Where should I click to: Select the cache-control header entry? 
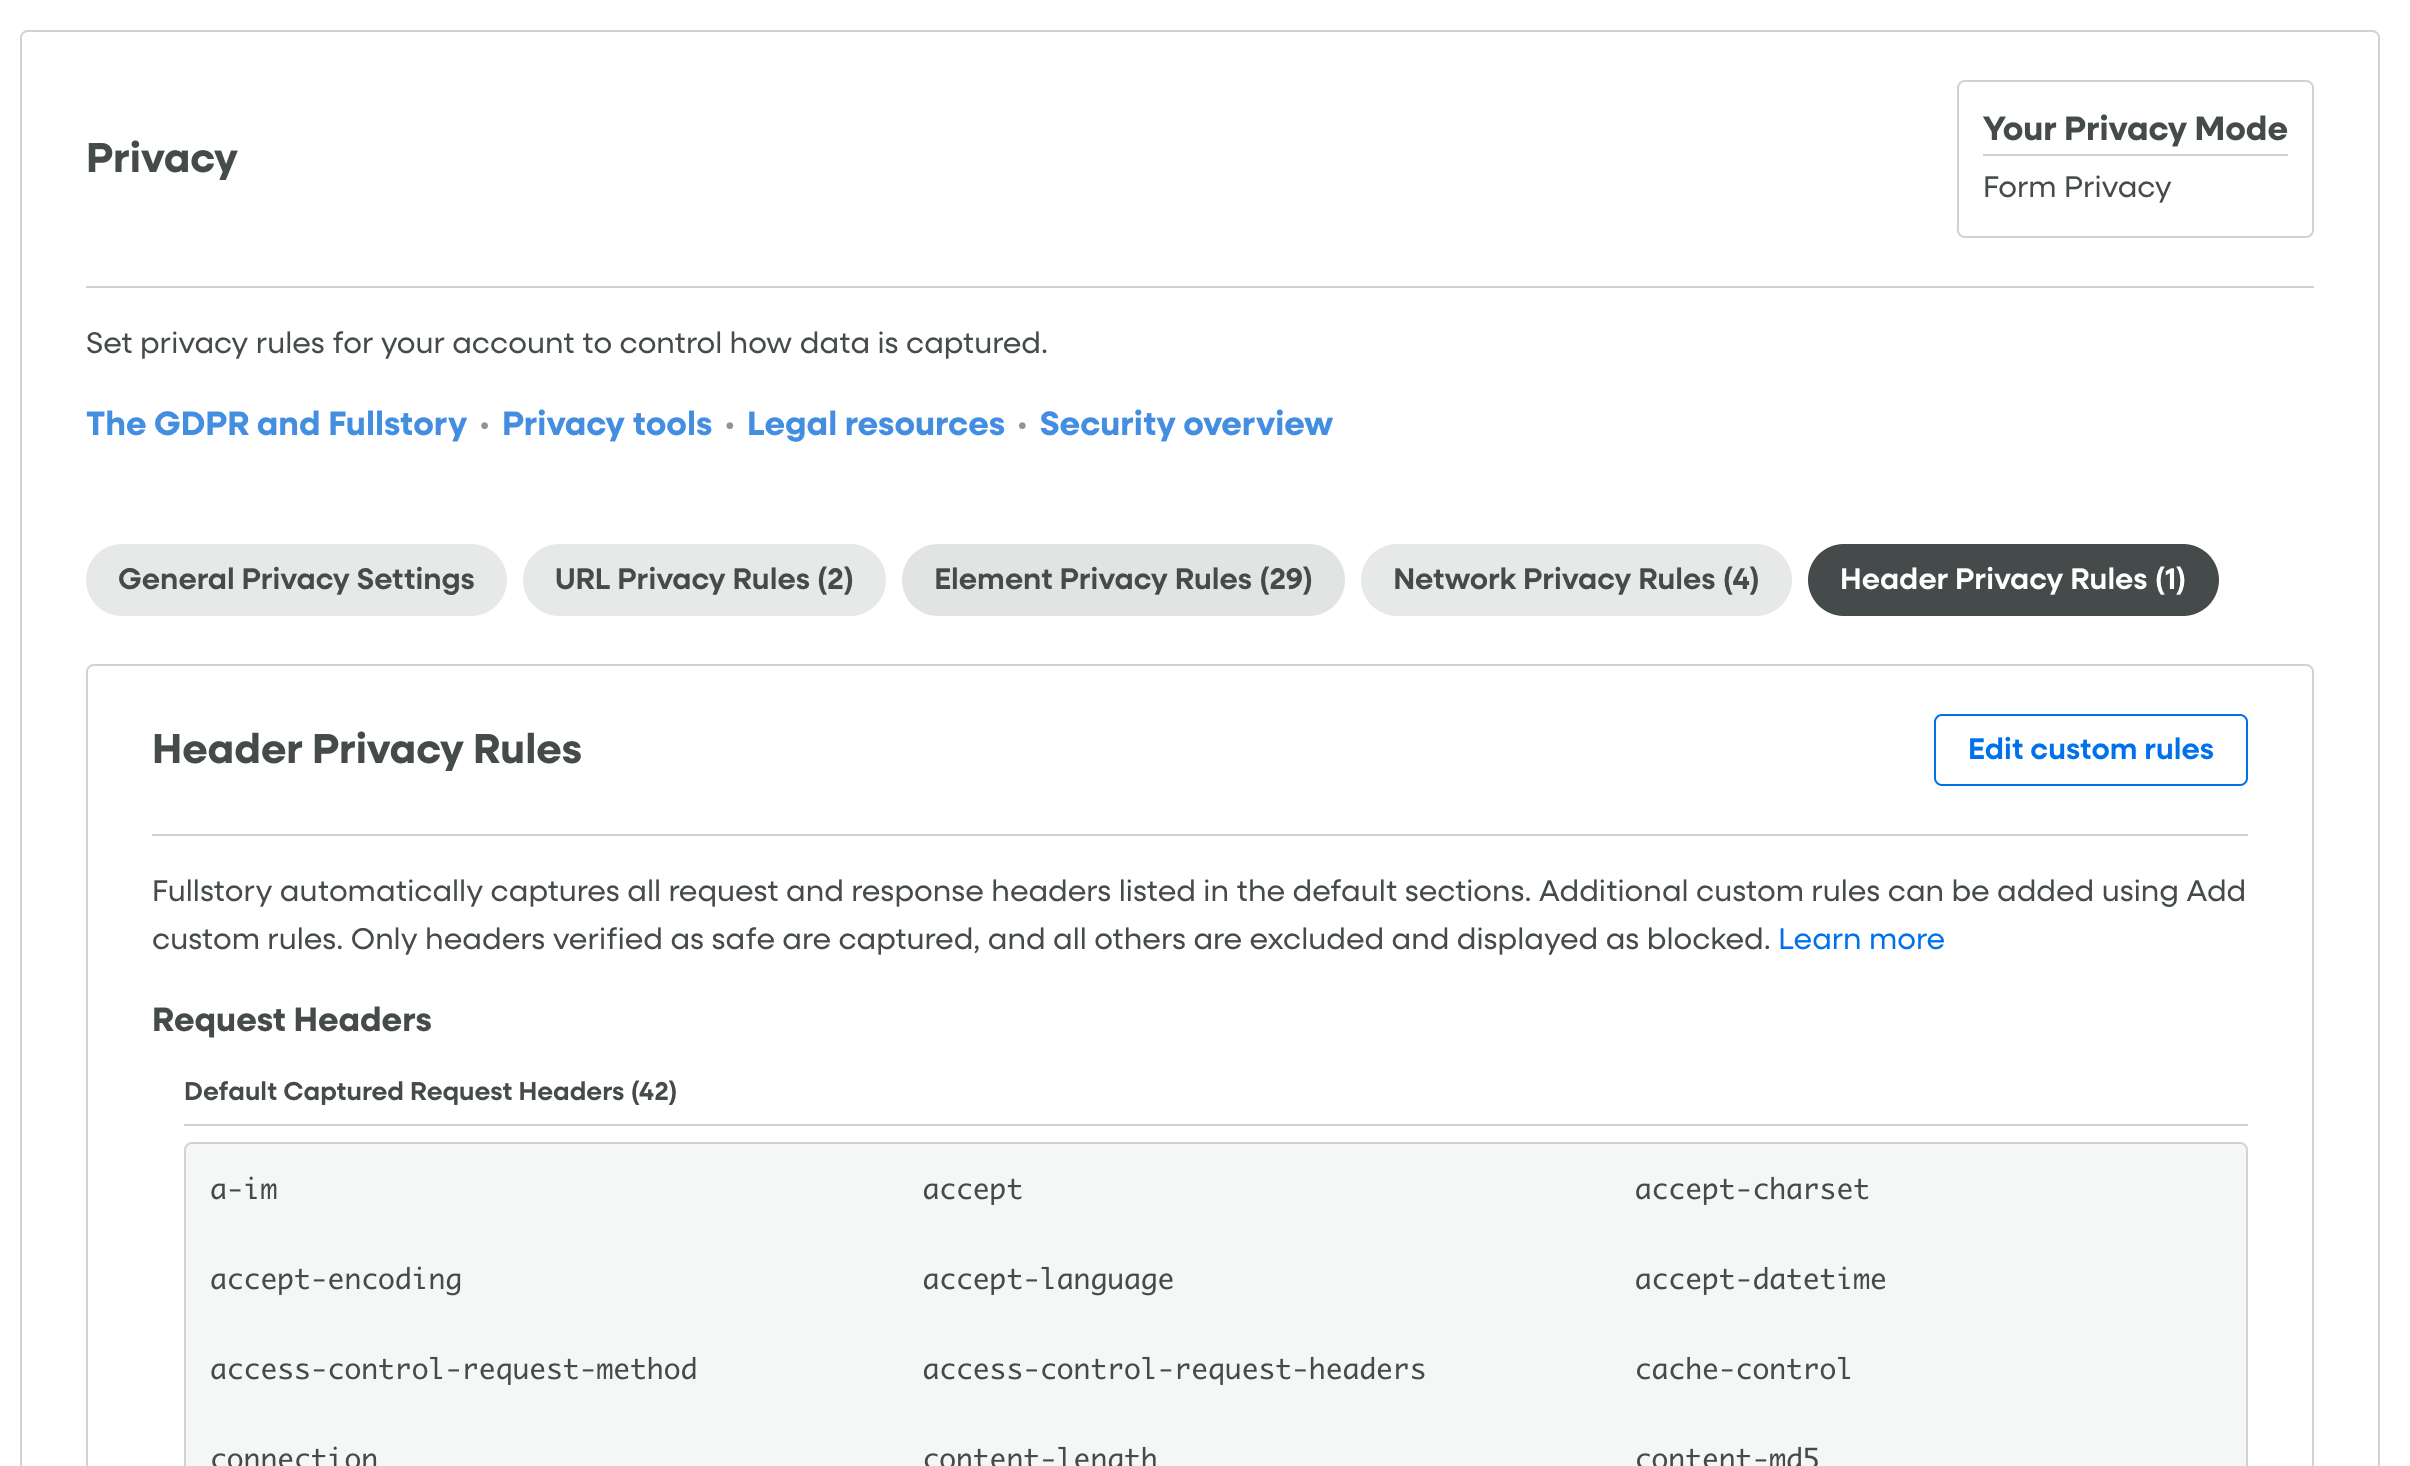(1742, 1368)
